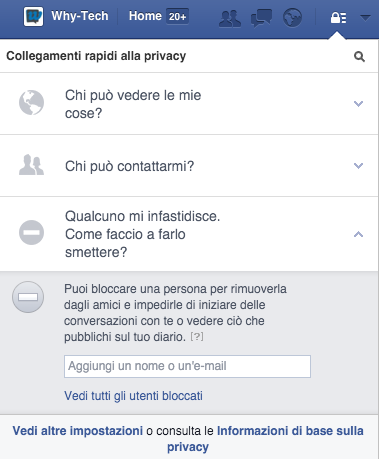The height and width of the screenshot is (459, 379).
Task: Collapse 'Qualcuno mi infastidisce' section chevron
Action: 358,234
